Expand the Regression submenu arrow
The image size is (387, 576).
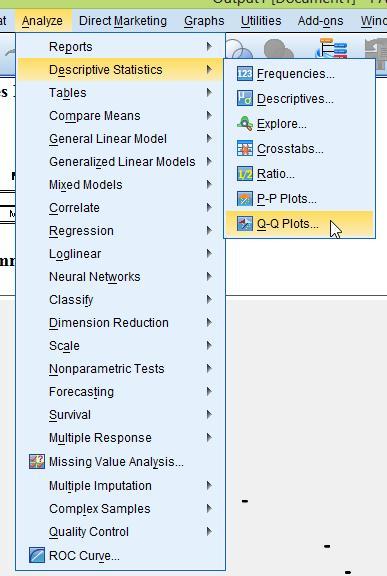click(209, 230)
